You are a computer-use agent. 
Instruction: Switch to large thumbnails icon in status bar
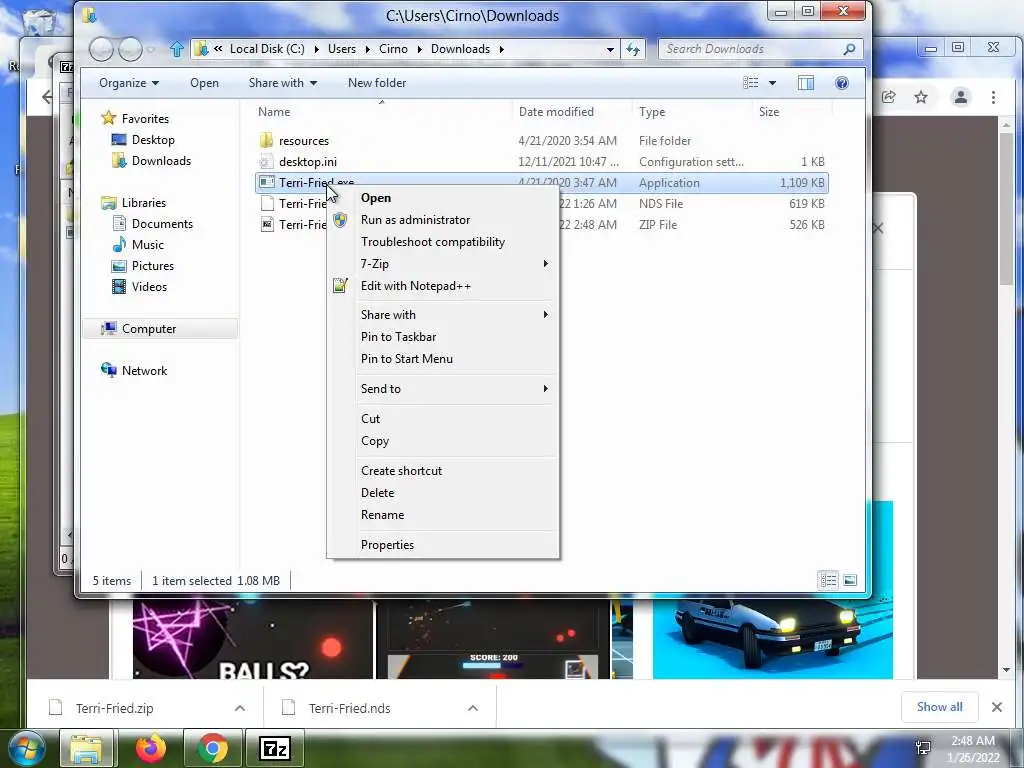(x=850, y=580)
